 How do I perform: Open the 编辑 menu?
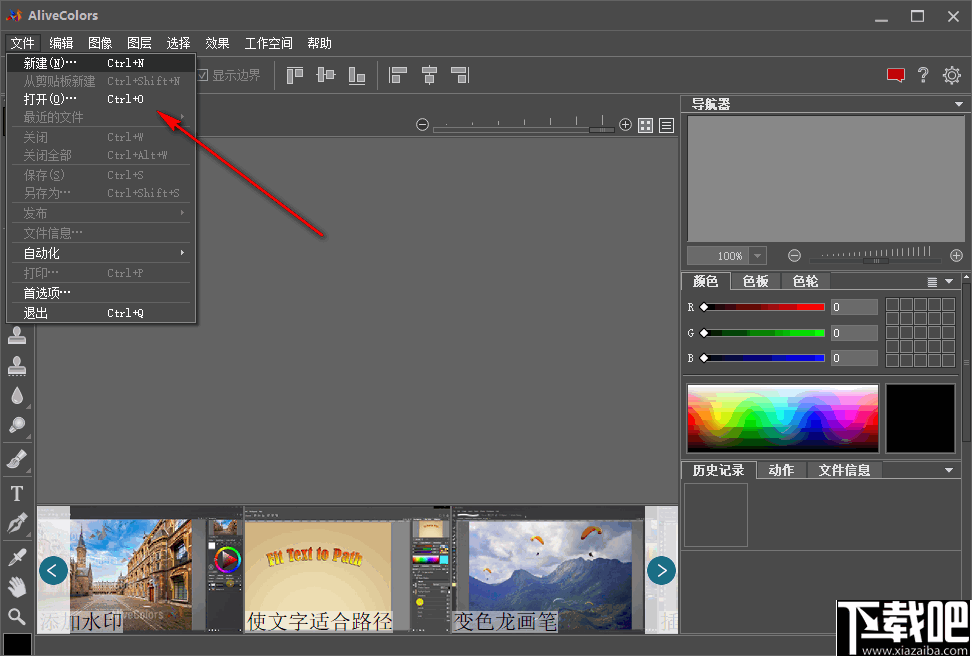[x=61, y=43]
